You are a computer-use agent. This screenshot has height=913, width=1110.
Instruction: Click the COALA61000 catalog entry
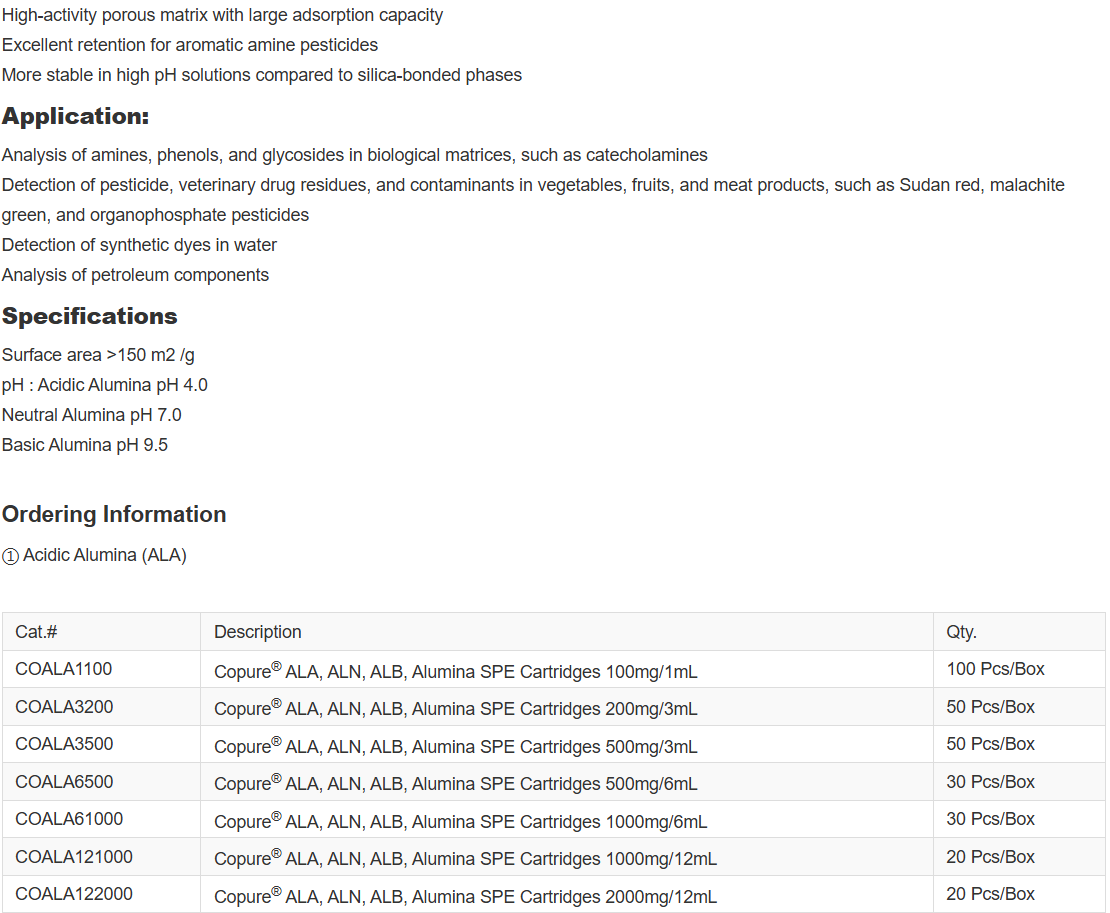click(x=69, y=819)
